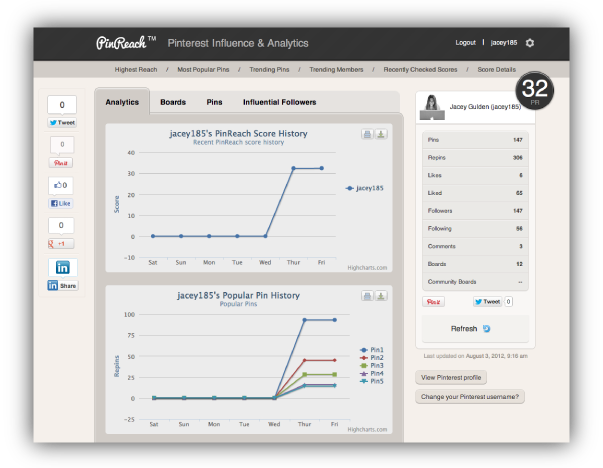Viewport: 603px width, 468px height.
Task: Click the sidebar tweet count bubble
Action: (62, 105)
